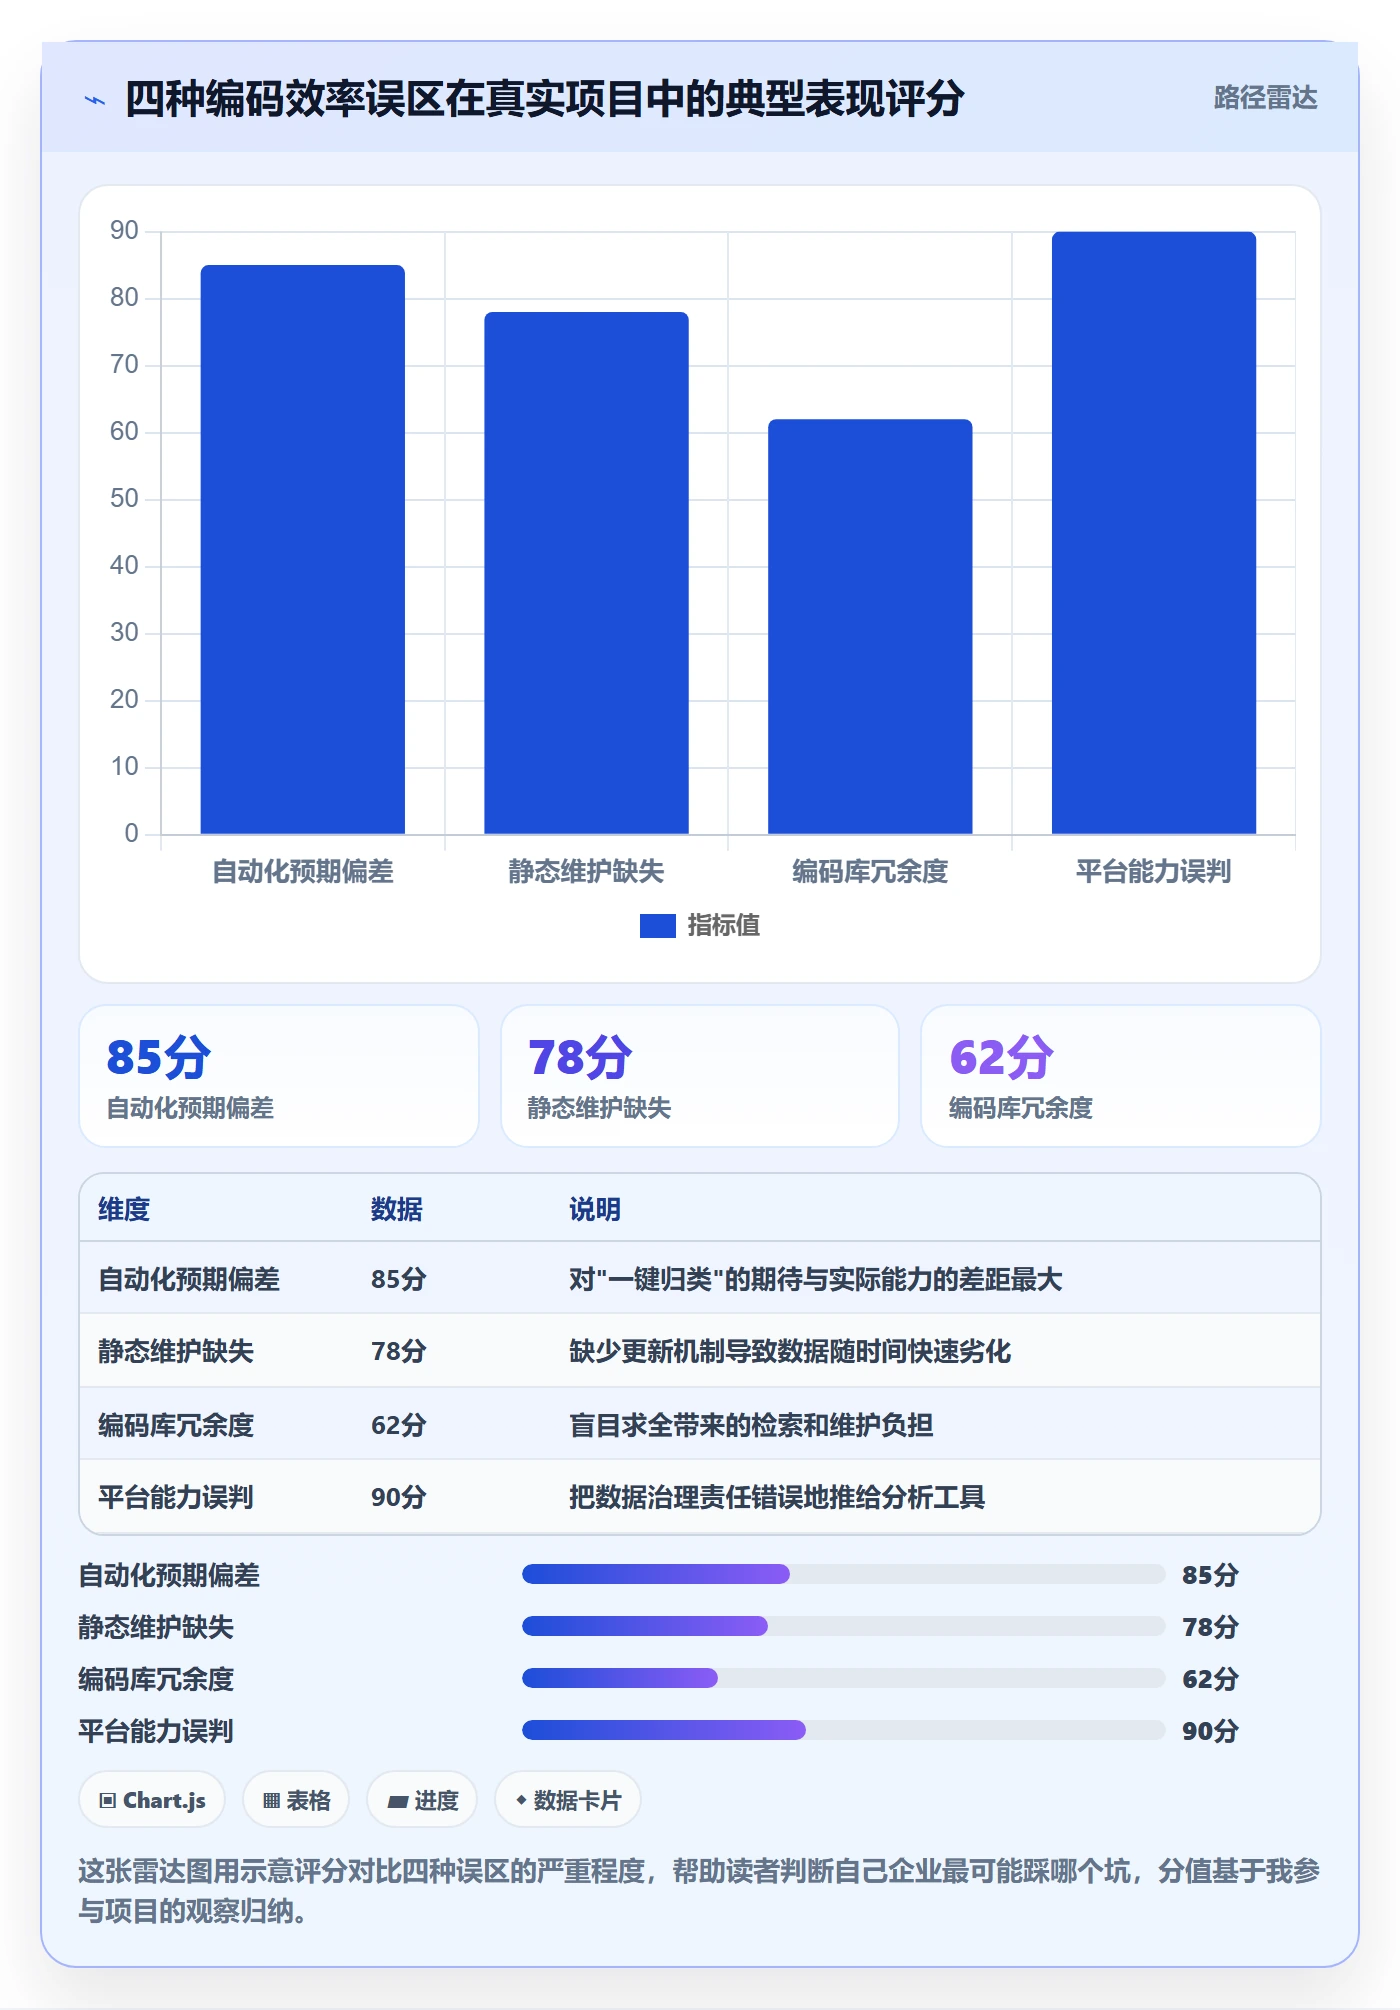Open the 78分 data card
Viewport: 1400px width, 2010px height.
click(700, 1076)
